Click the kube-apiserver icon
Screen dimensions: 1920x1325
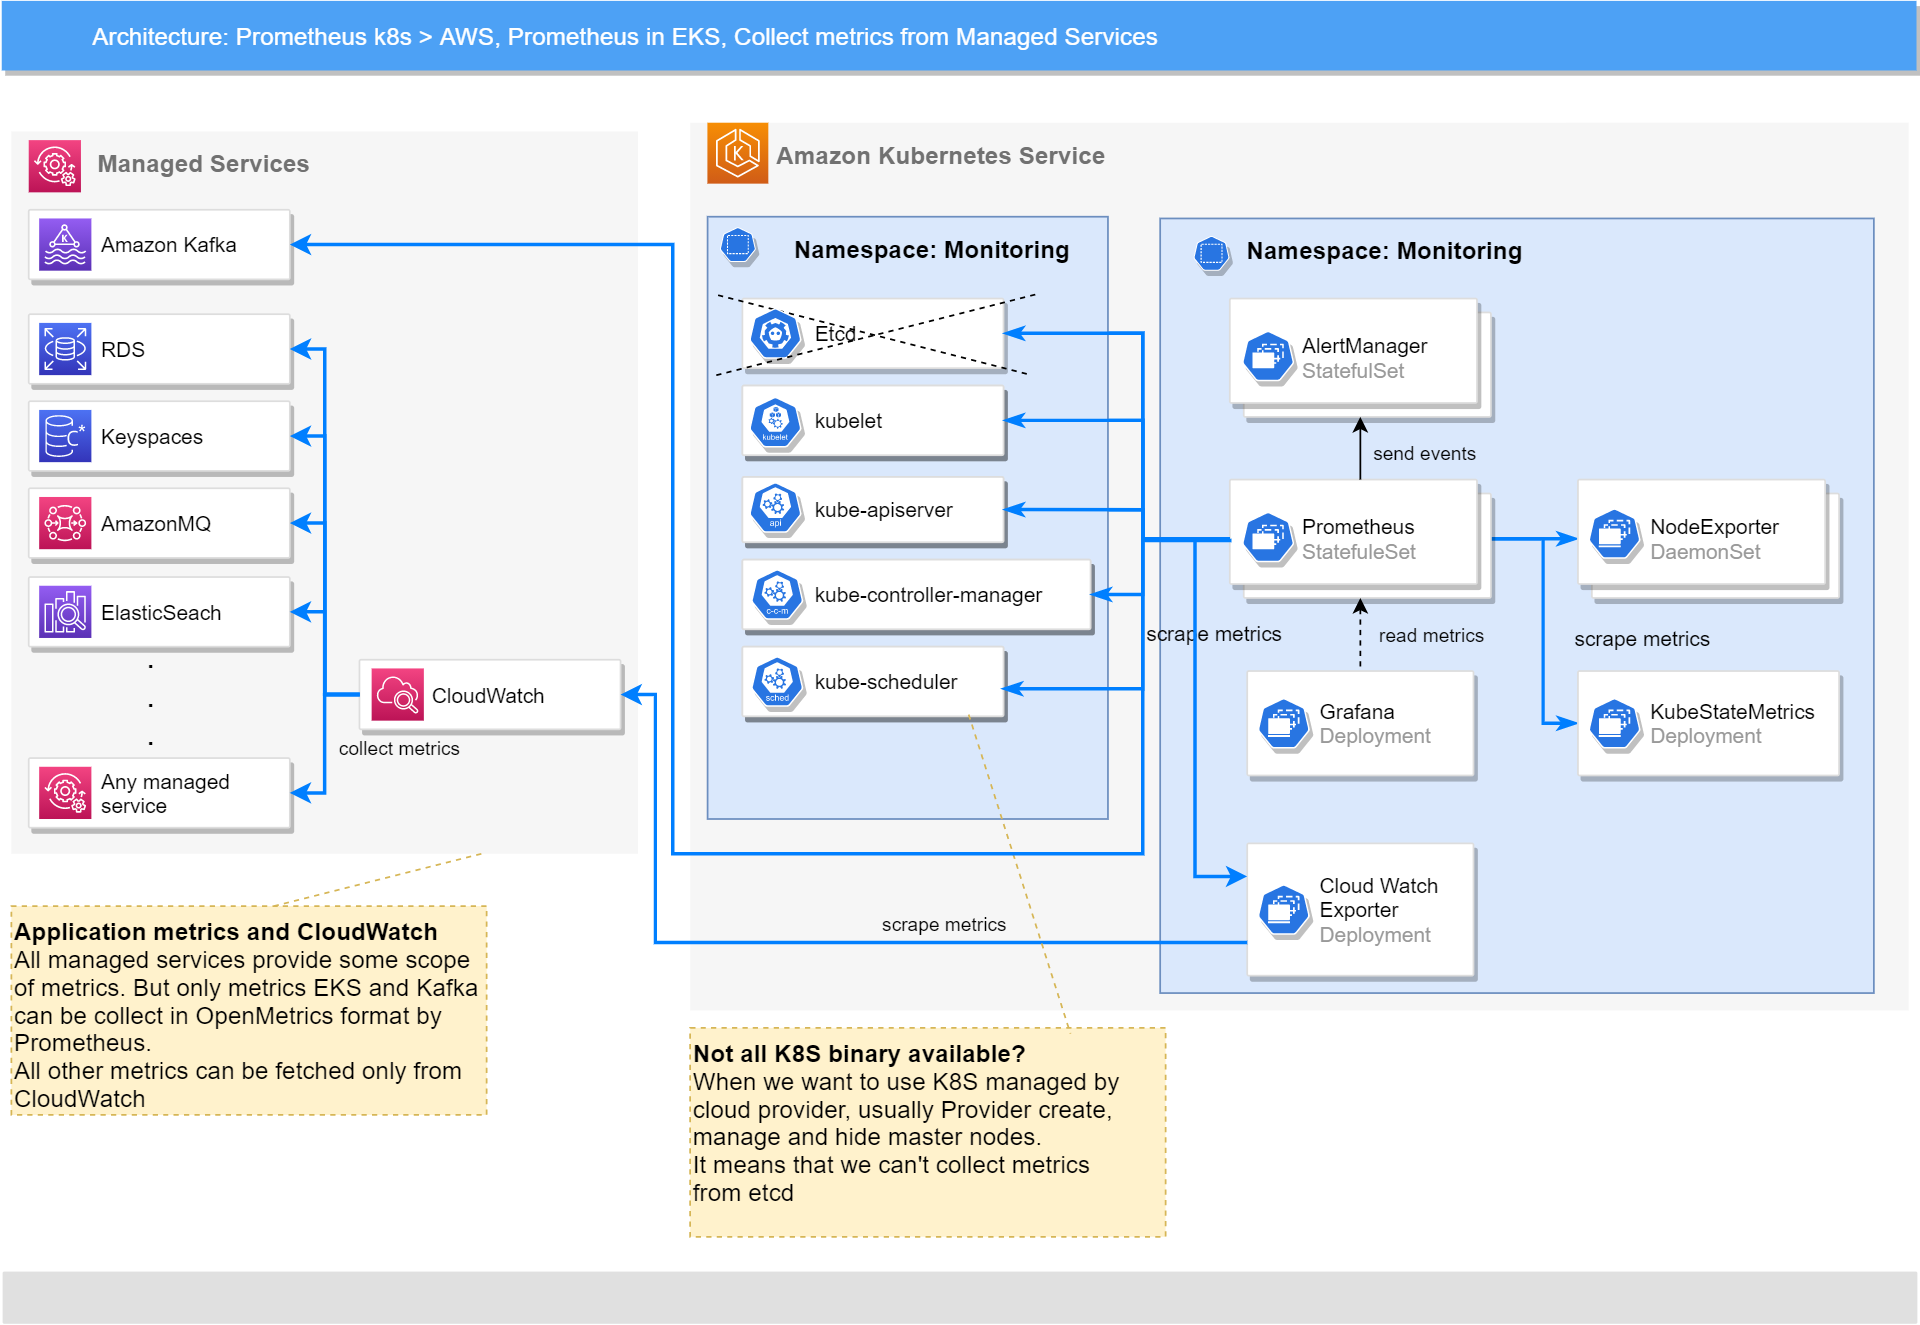click(776, 509)
